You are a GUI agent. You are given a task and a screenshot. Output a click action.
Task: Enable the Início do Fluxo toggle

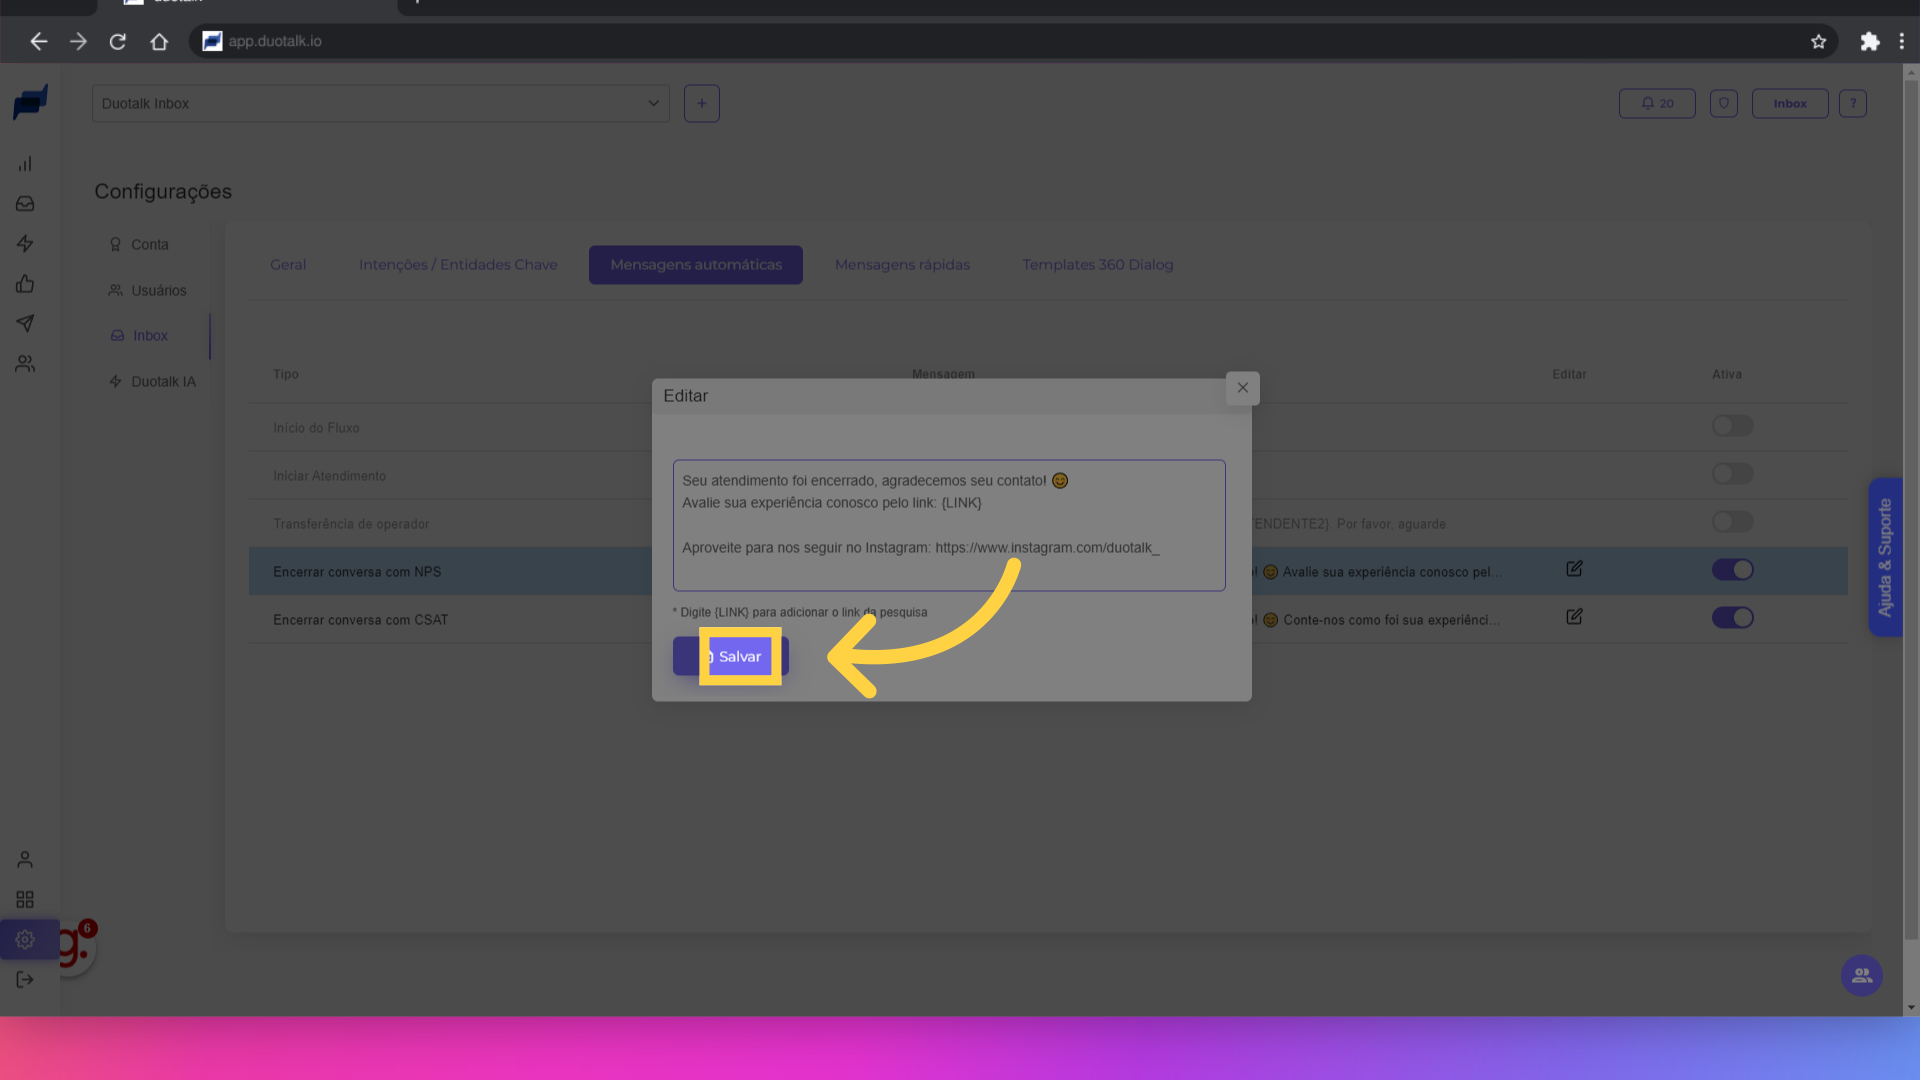pyautogui.click(x=1732, y=426)
